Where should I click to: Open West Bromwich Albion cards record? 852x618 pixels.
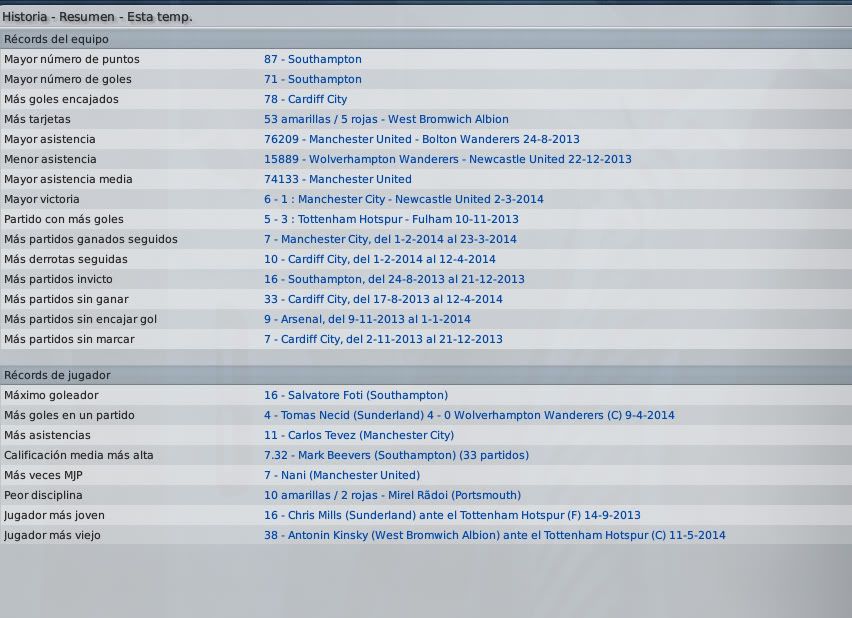click(386, 119)
